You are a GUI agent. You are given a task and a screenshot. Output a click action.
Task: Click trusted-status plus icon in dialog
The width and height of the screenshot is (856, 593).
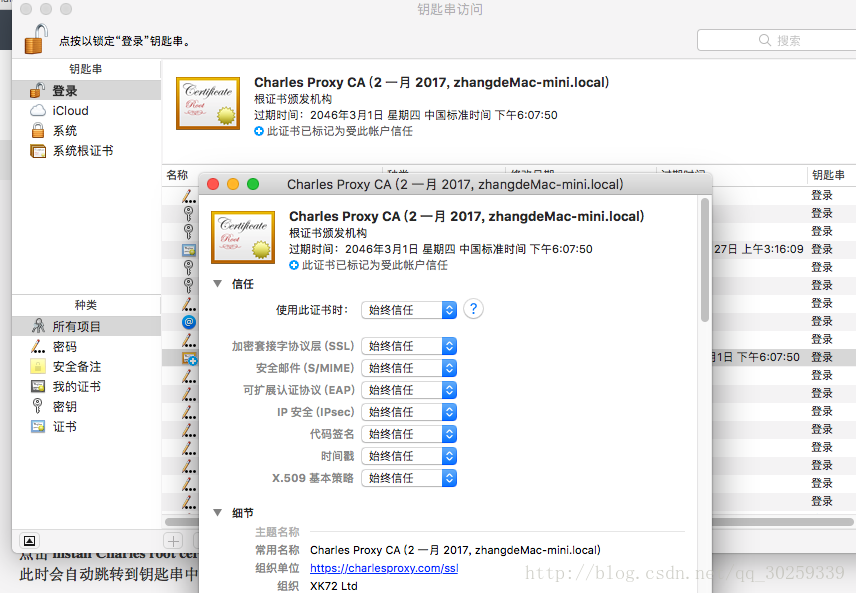click(294, 265)
